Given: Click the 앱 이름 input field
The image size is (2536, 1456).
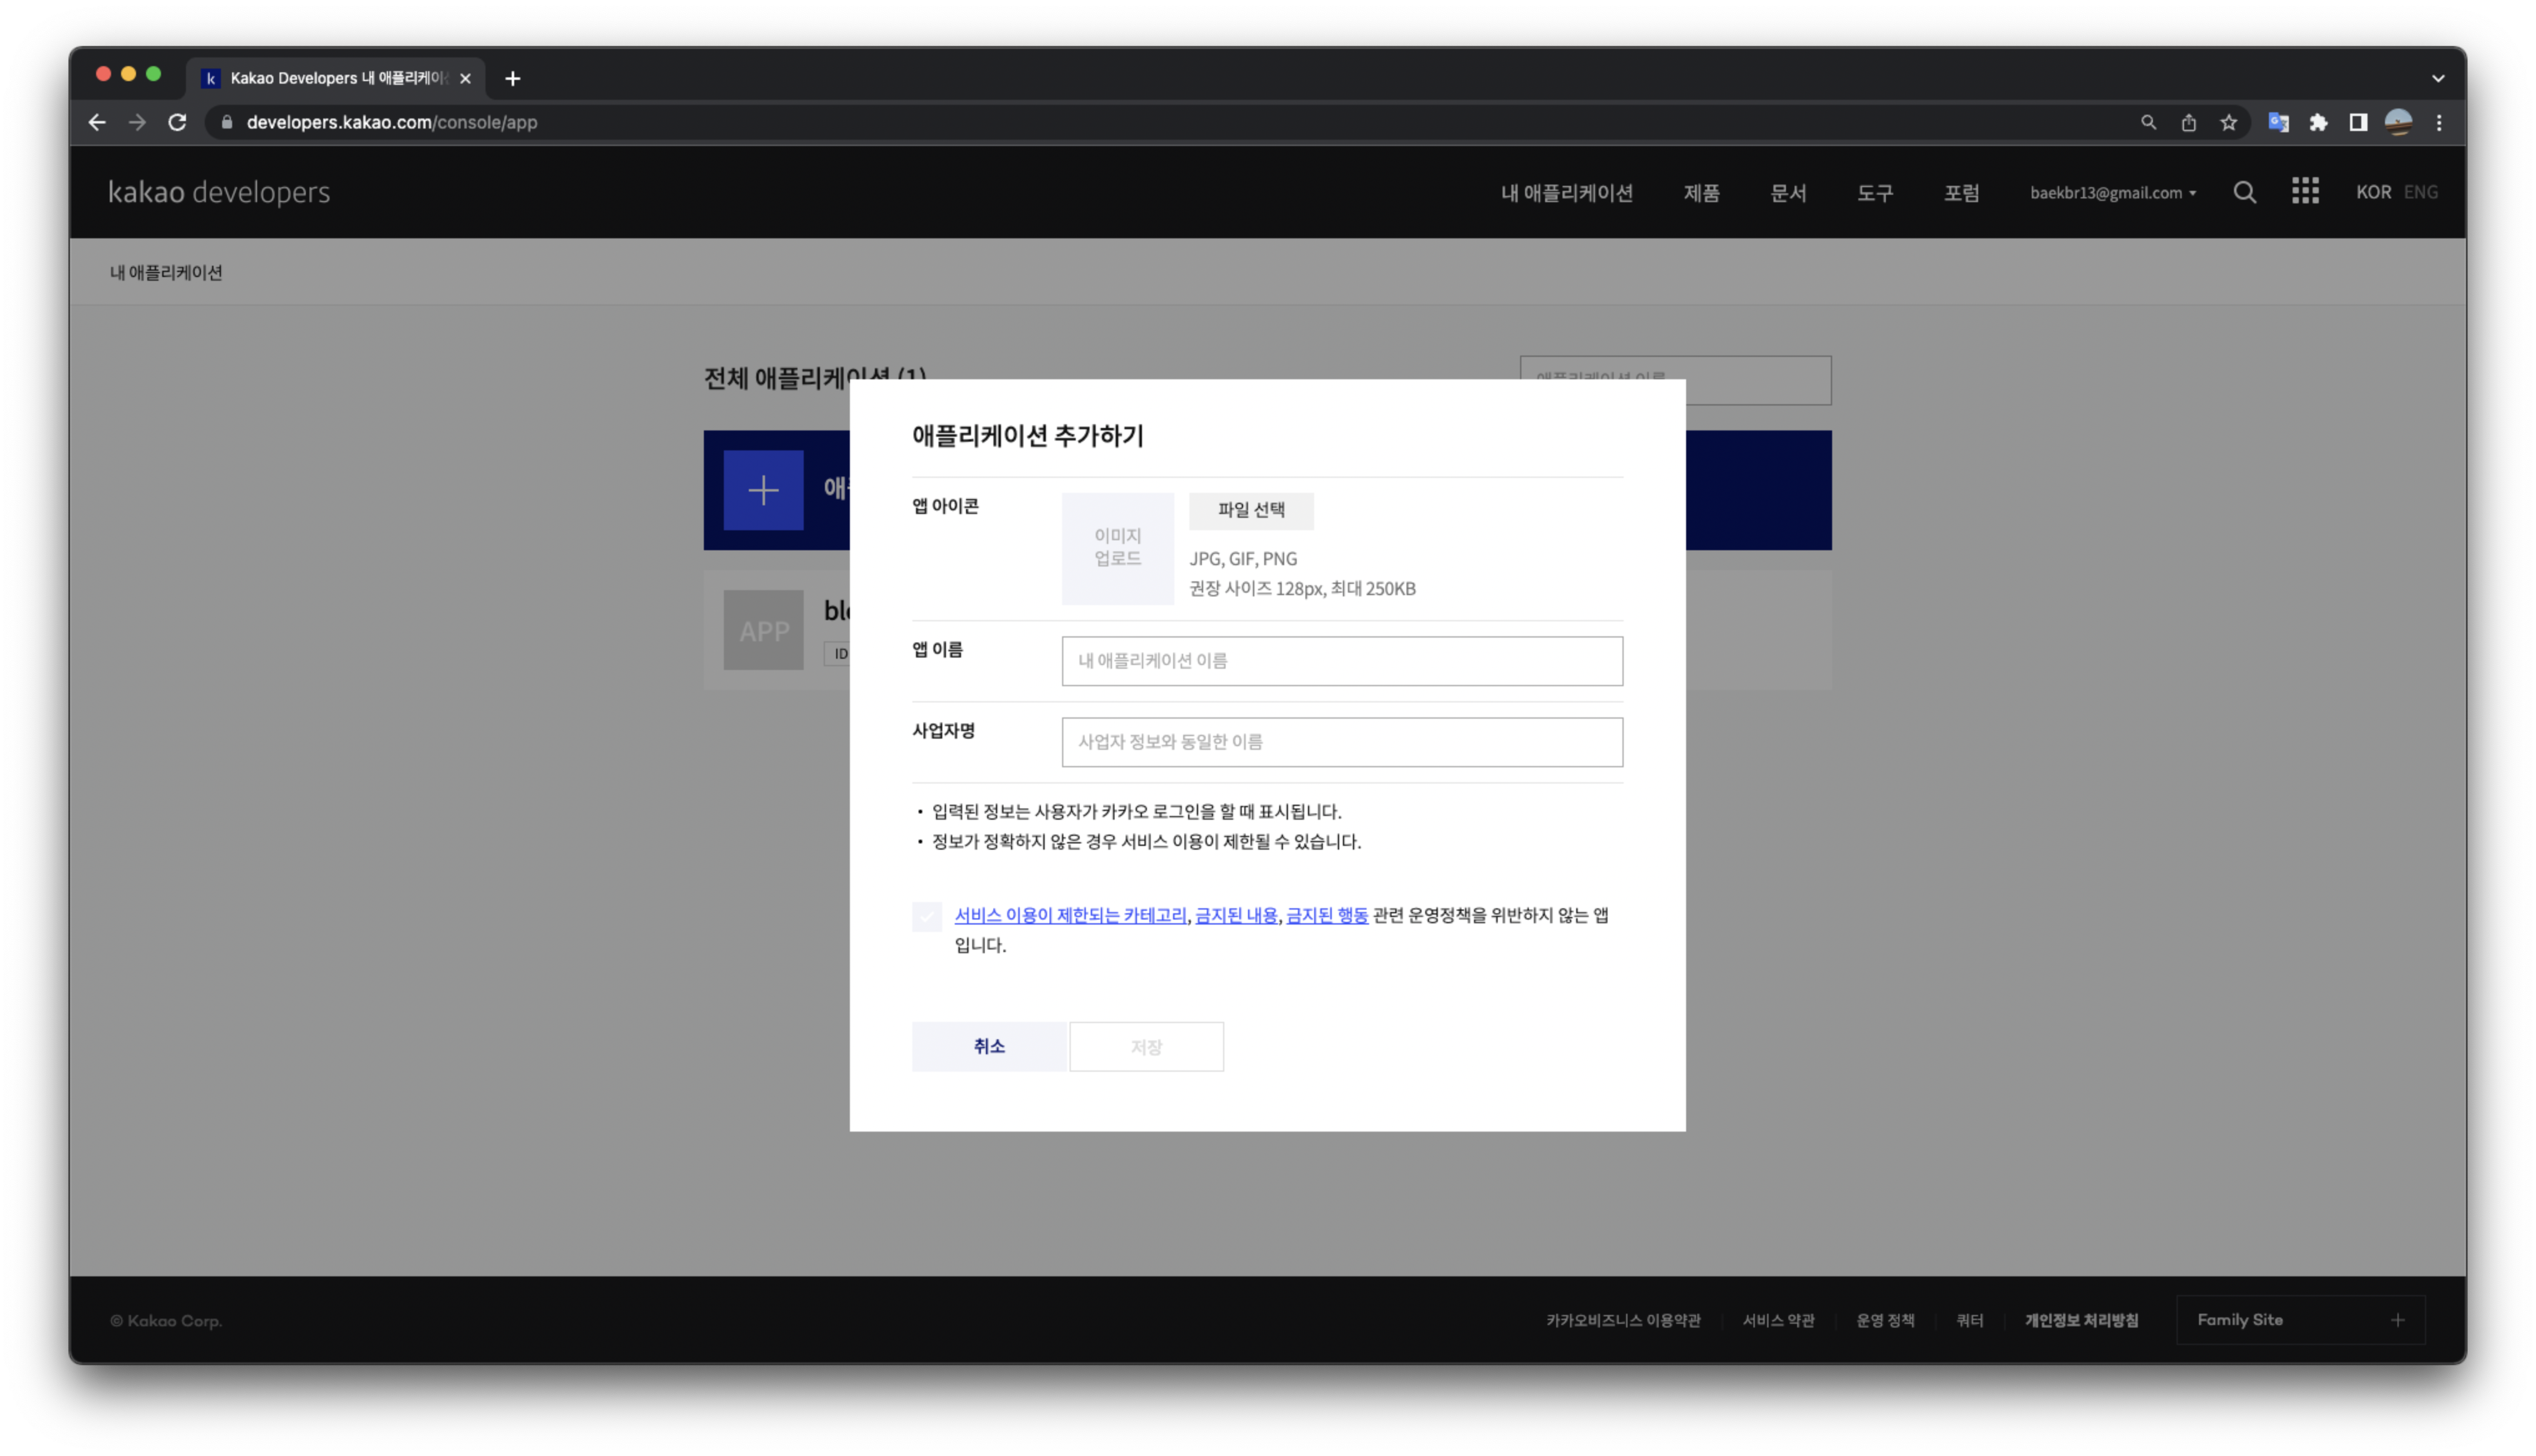Looking at the screenshot, I should [x=1341, y=661].
